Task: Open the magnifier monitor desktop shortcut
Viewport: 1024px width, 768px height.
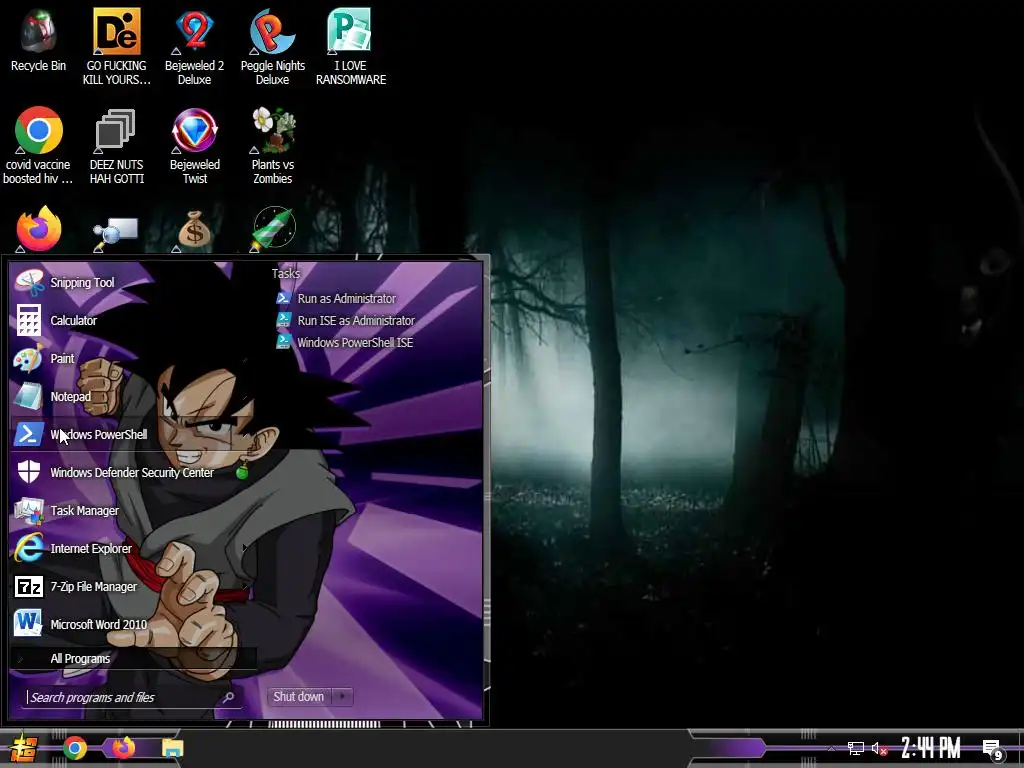Action: coord(116,233)
